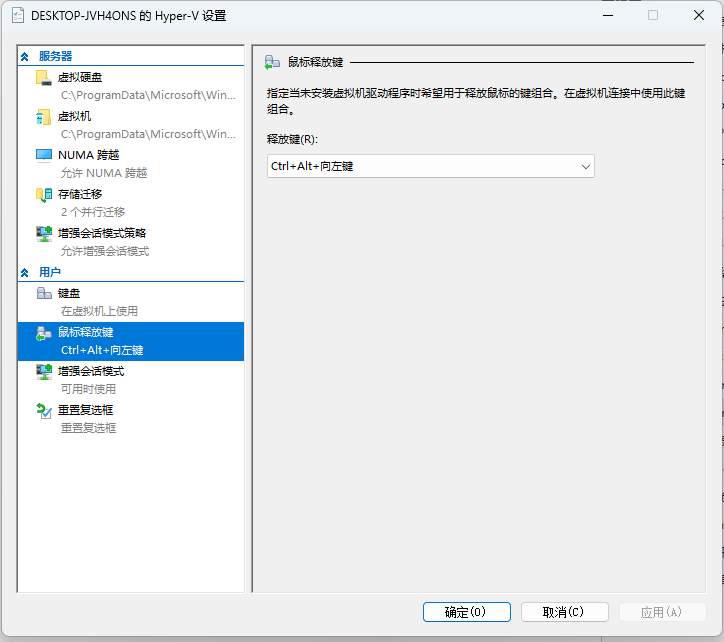The height and width of the screenshot is (642, 724).
Task: Click the description paragraph starting with 指定当未安装
Action: (476, 101)
